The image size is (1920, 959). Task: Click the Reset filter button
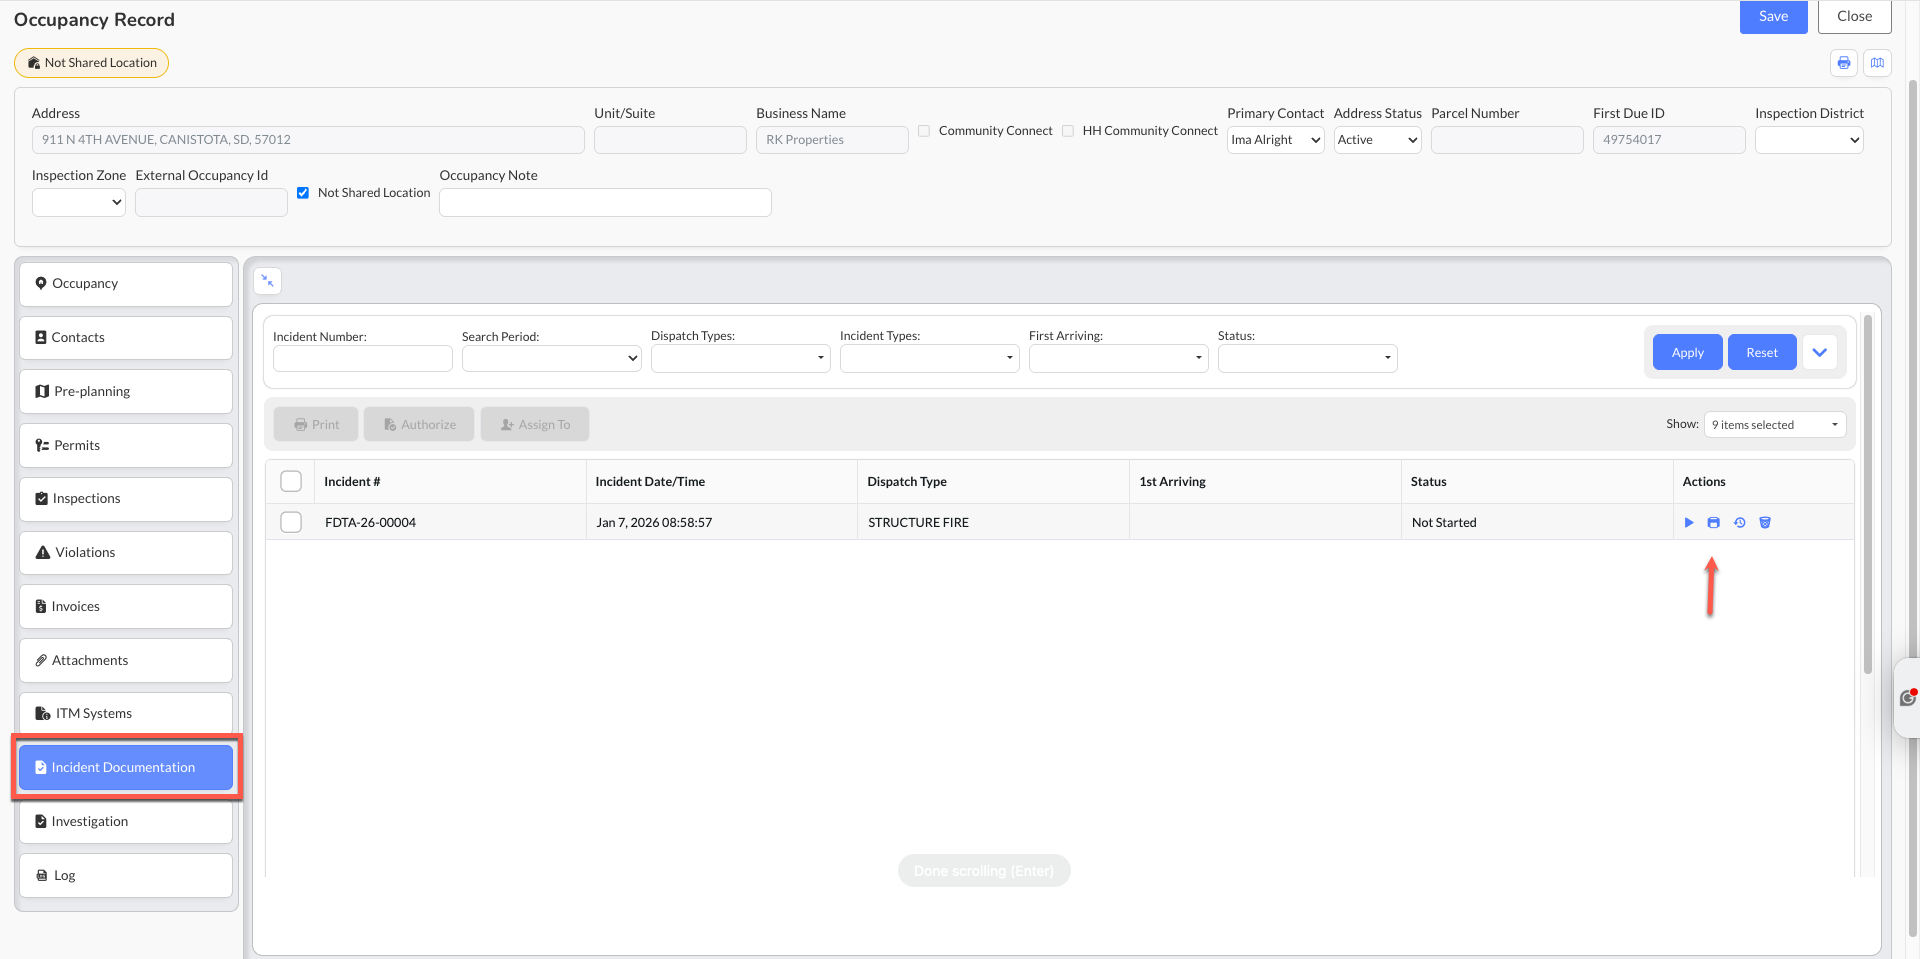[x=1761, y=352]
